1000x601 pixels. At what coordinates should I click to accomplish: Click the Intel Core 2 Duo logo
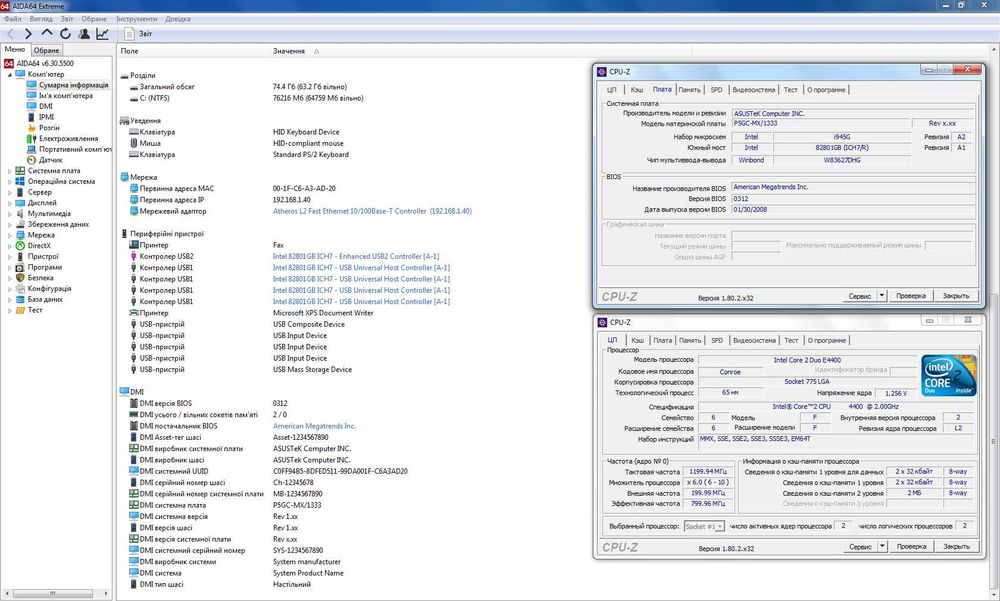click(x=949, y=377)
